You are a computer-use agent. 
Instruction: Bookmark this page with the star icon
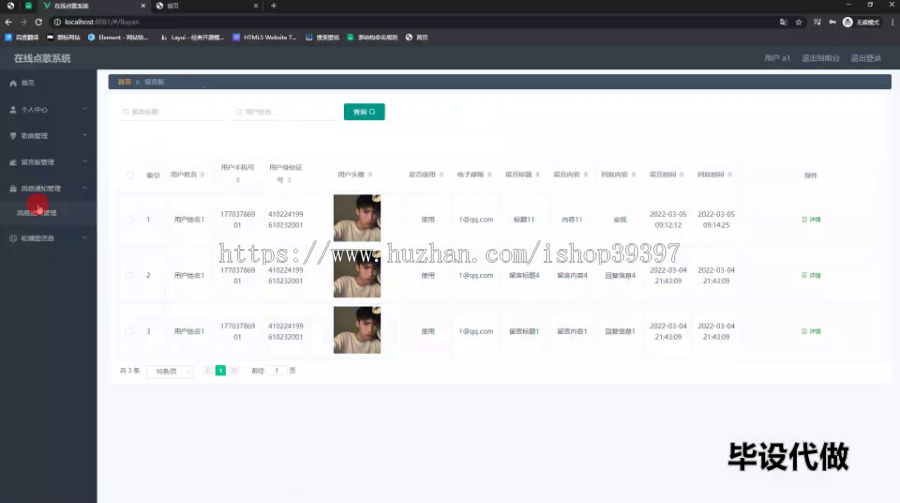(798, 22)
